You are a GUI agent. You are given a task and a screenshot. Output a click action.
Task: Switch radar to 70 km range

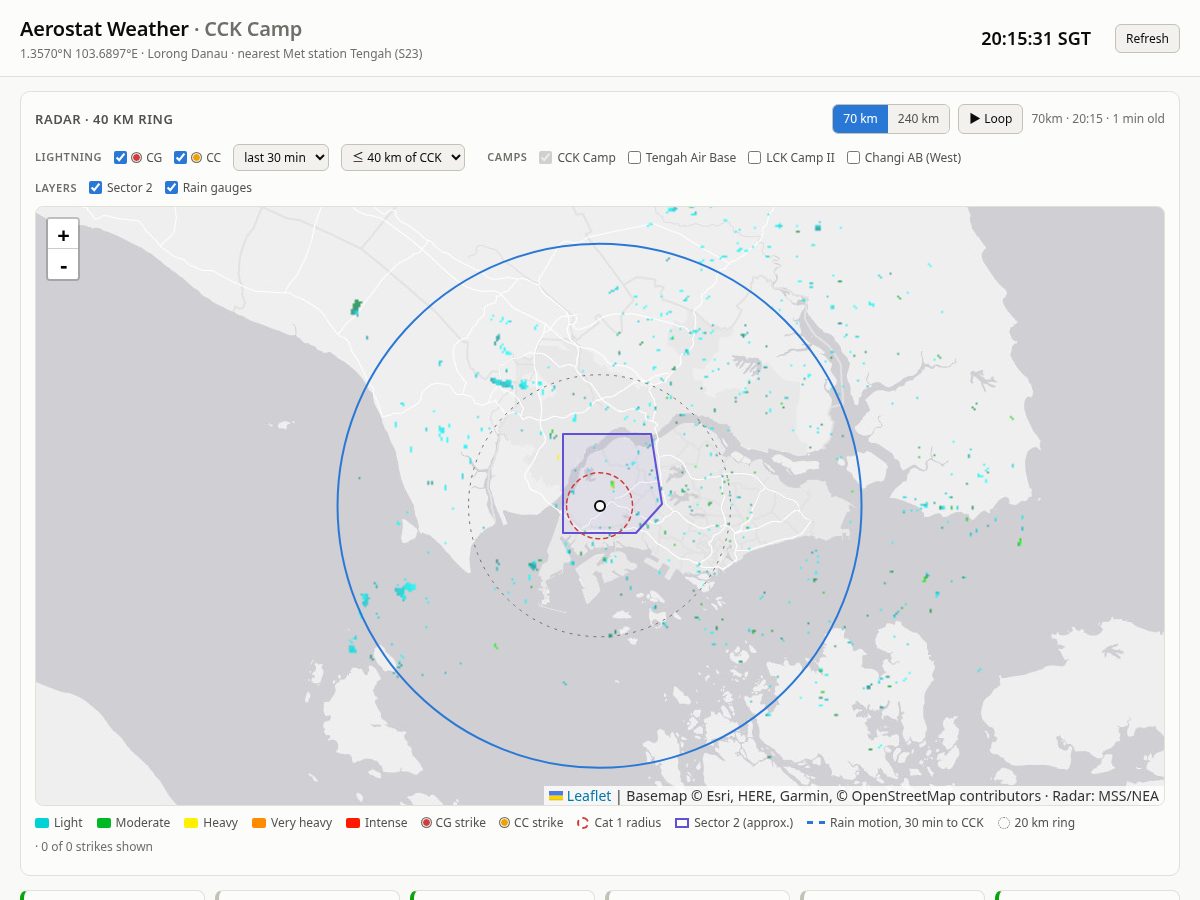(860, 119)
